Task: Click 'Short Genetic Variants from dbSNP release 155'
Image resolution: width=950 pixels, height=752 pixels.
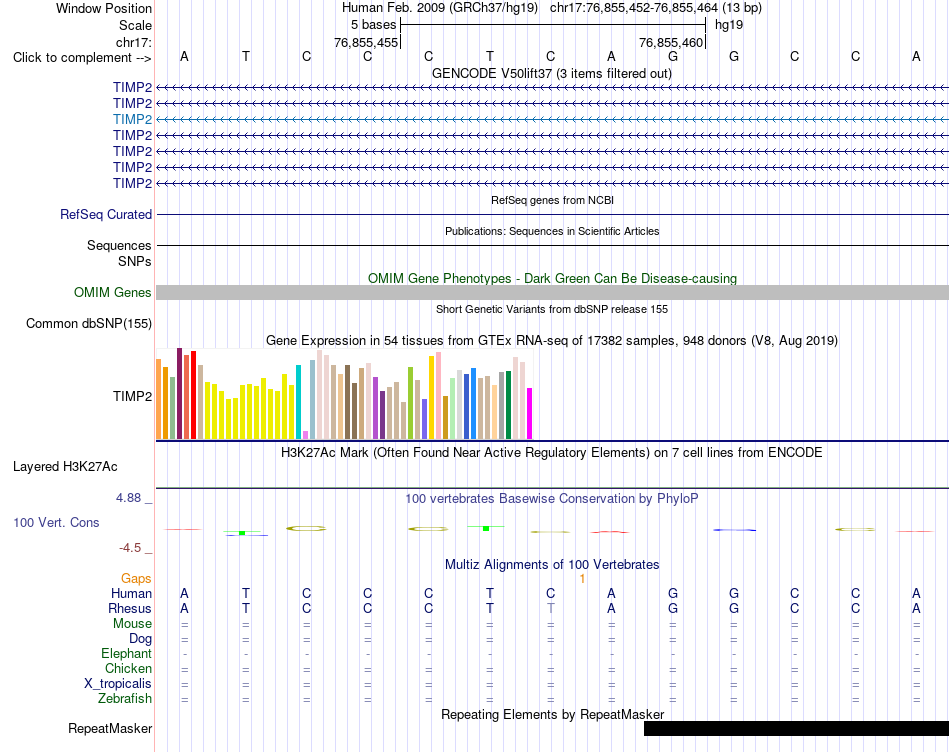Action: [552, 309]
